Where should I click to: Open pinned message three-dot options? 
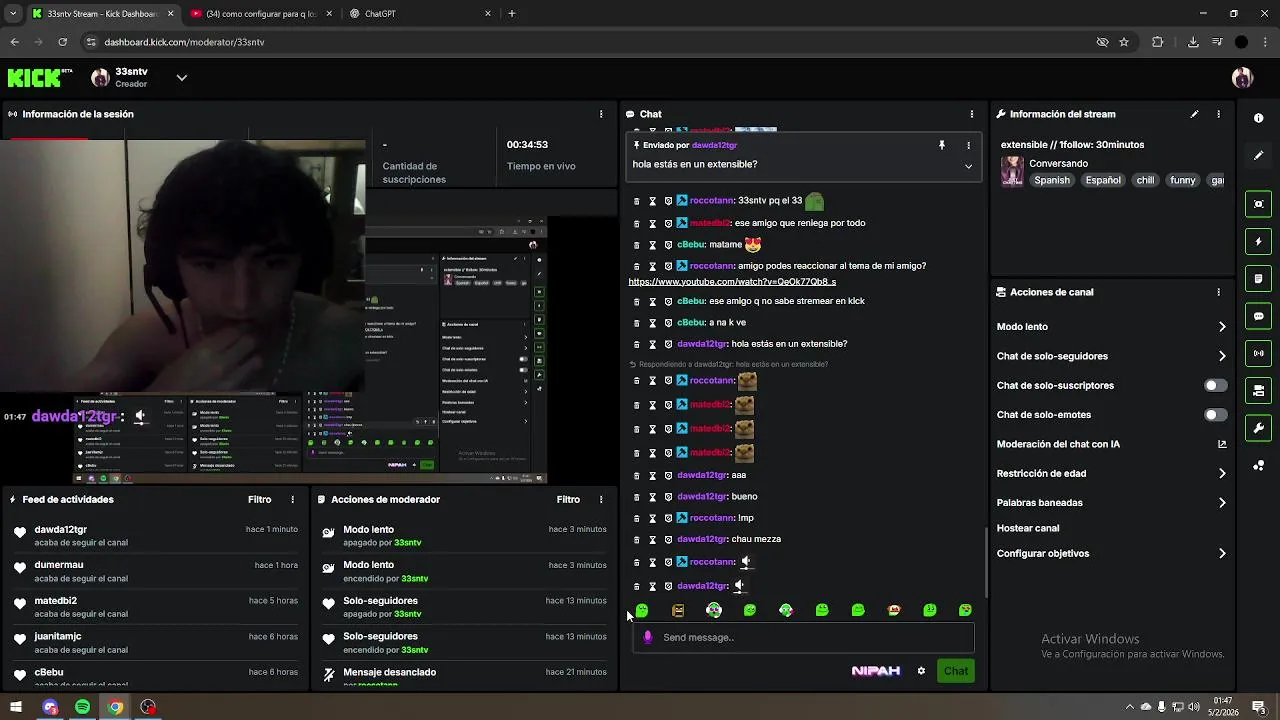(968, 145)
